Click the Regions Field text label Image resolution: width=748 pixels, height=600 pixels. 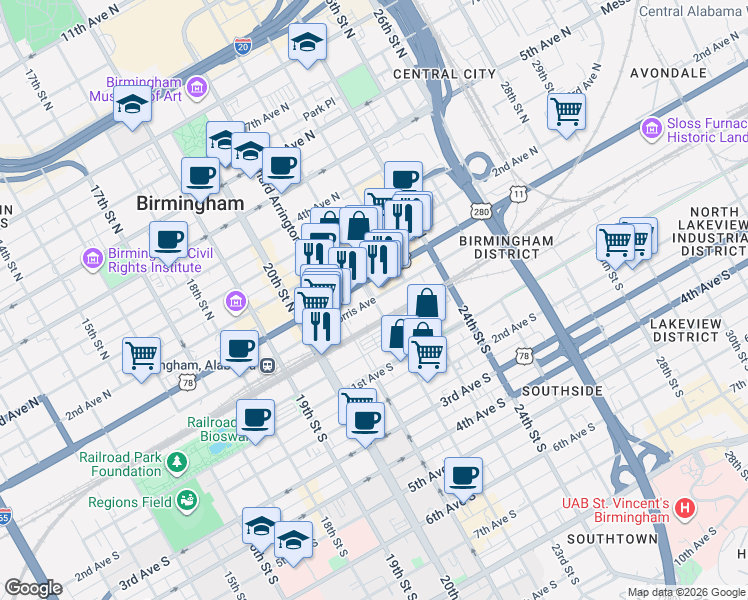[130, 502]
